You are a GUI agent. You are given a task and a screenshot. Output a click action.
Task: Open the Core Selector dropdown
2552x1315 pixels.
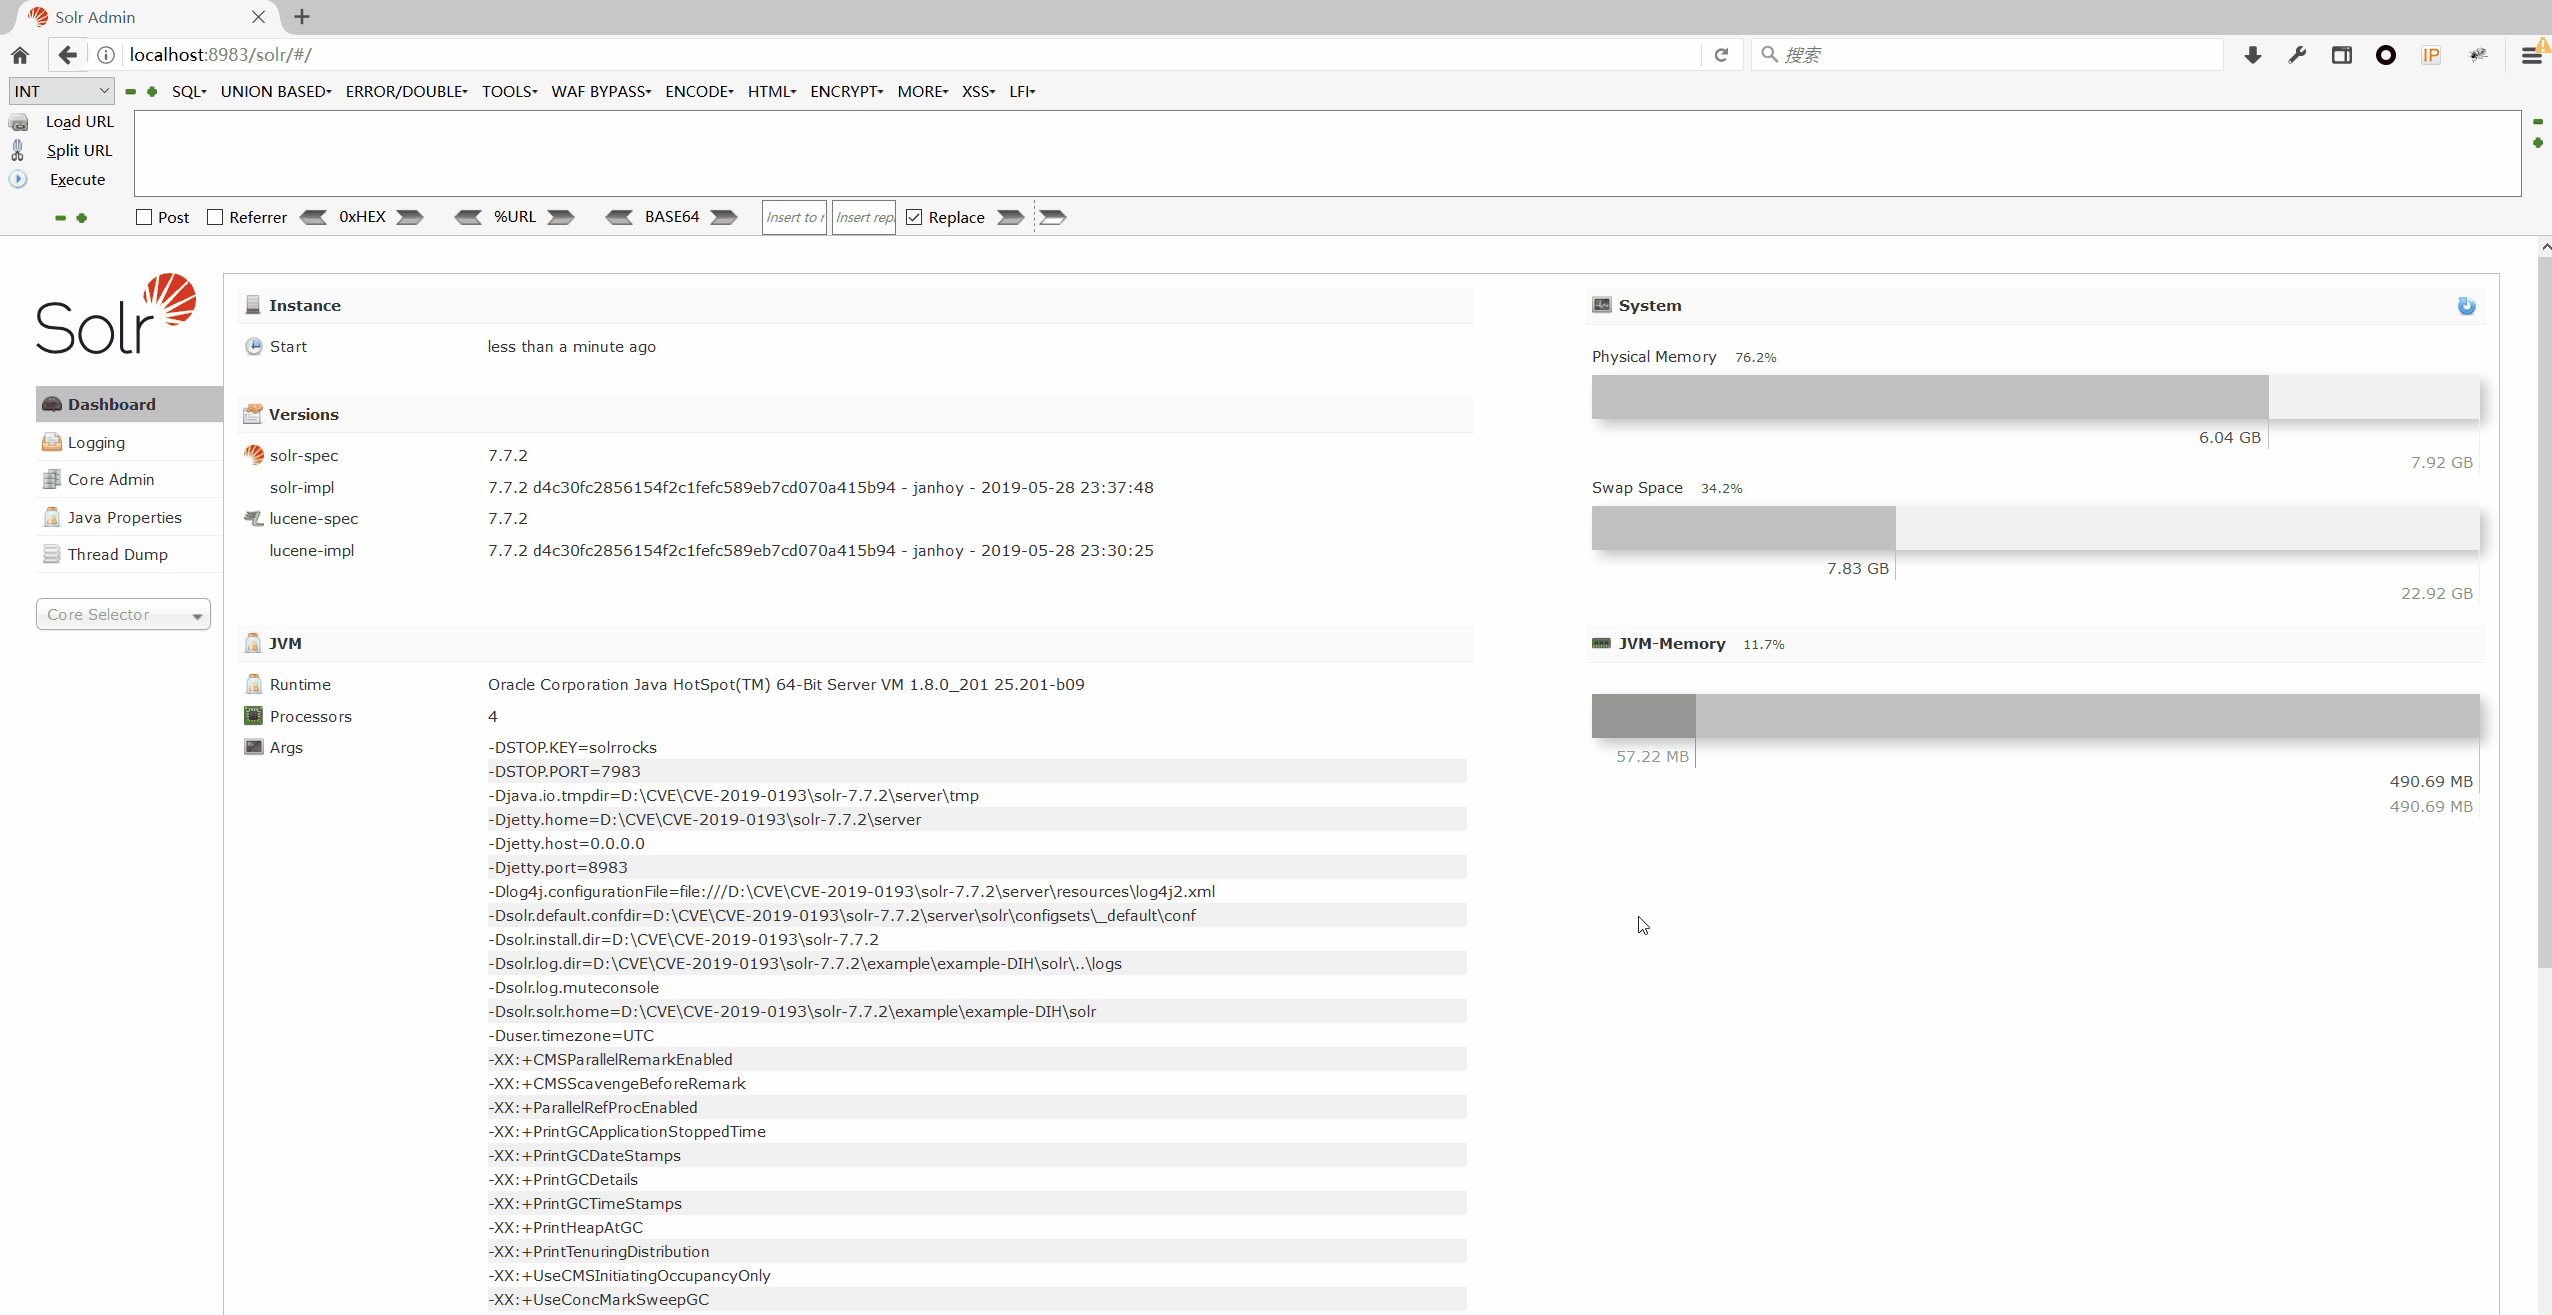pyautogui.click(x=123, y=614)
